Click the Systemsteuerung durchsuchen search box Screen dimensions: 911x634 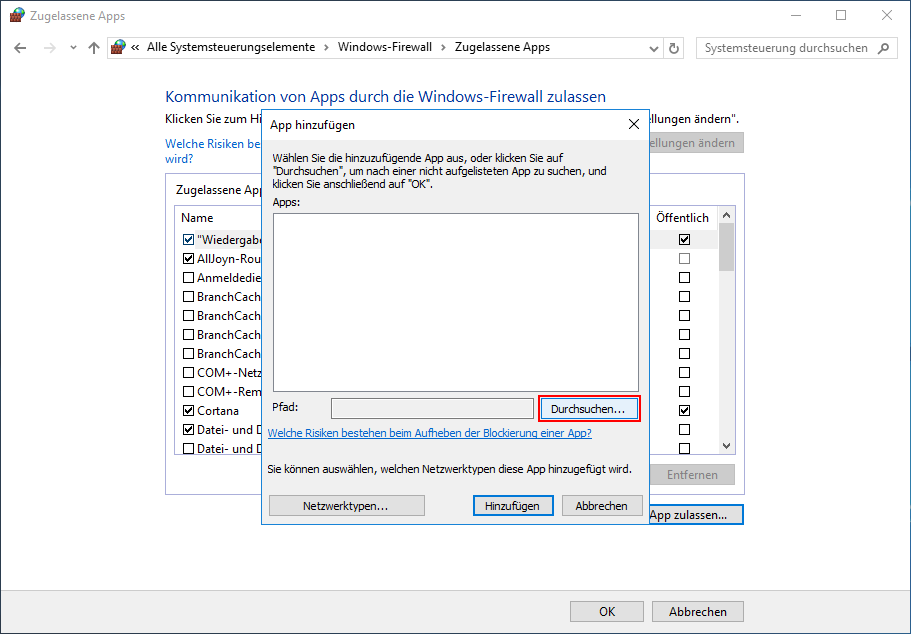point(797,48)
